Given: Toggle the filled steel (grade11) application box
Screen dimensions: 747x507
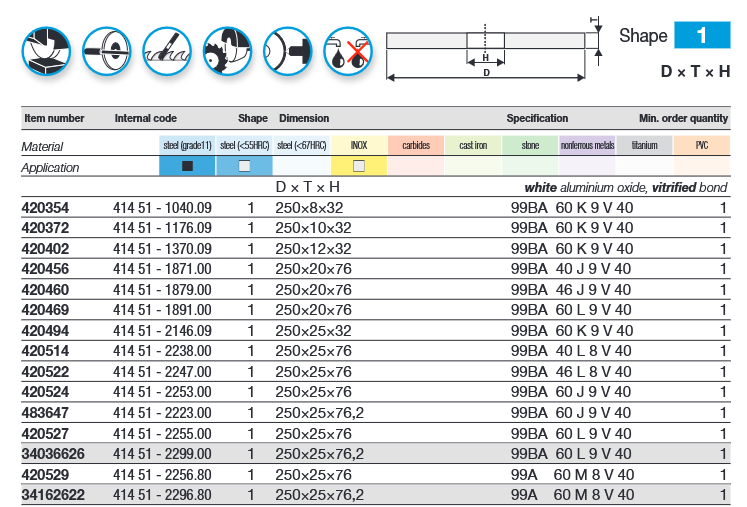Looking at the screenshot, I should pos(186,166).
